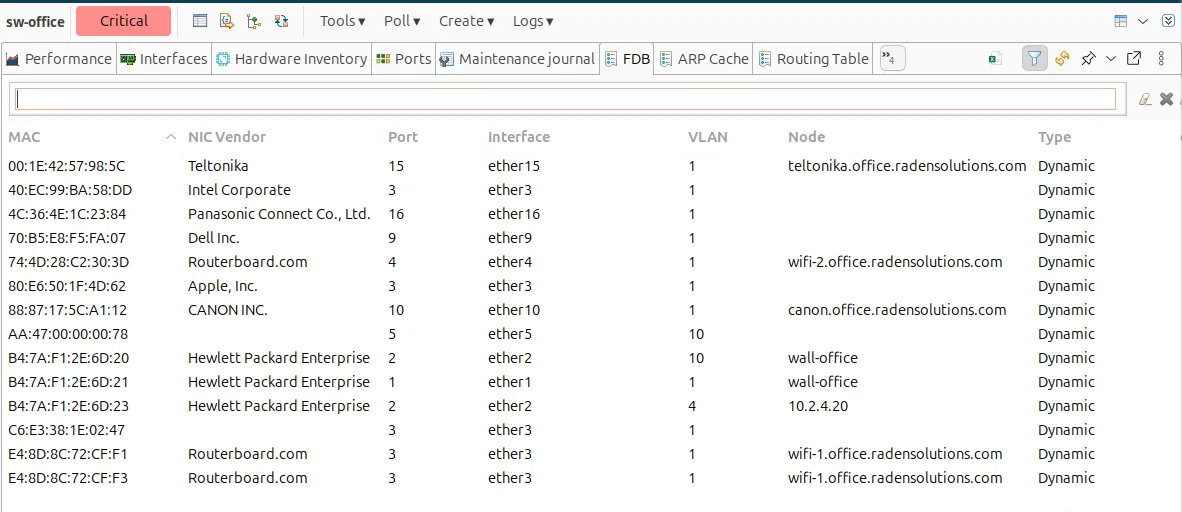The width and height of the screenshot is (1182, 512).
Task: Click the ether16 interface cell
Action: (x=514, y=214)
